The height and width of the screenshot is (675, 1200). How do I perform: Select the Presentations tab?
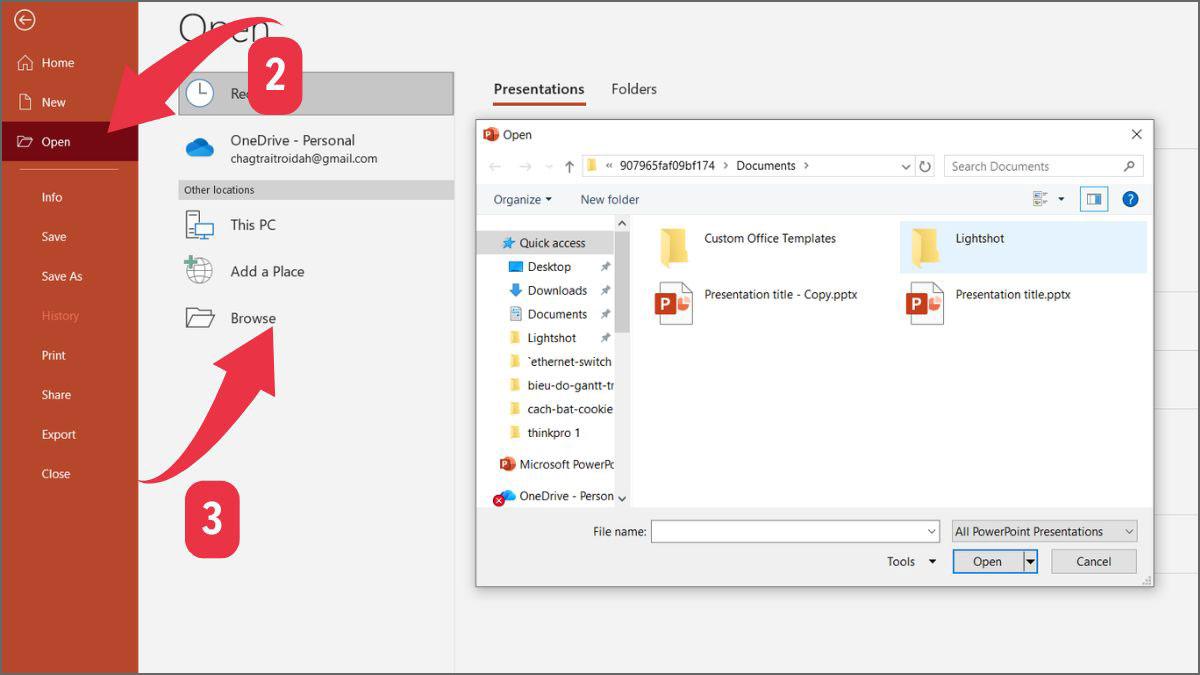(x=538, y=89)
